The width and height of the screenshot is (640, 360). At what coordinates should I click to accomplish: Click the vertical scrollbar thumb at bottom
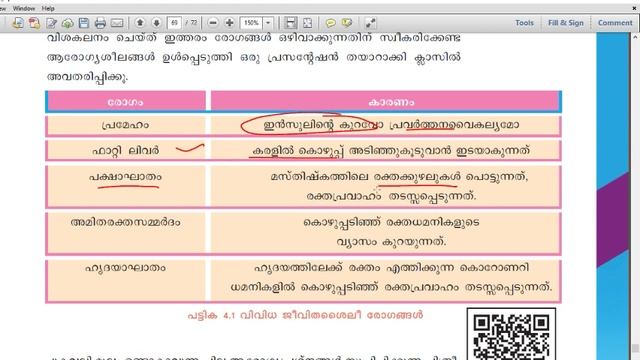[635, 348]
